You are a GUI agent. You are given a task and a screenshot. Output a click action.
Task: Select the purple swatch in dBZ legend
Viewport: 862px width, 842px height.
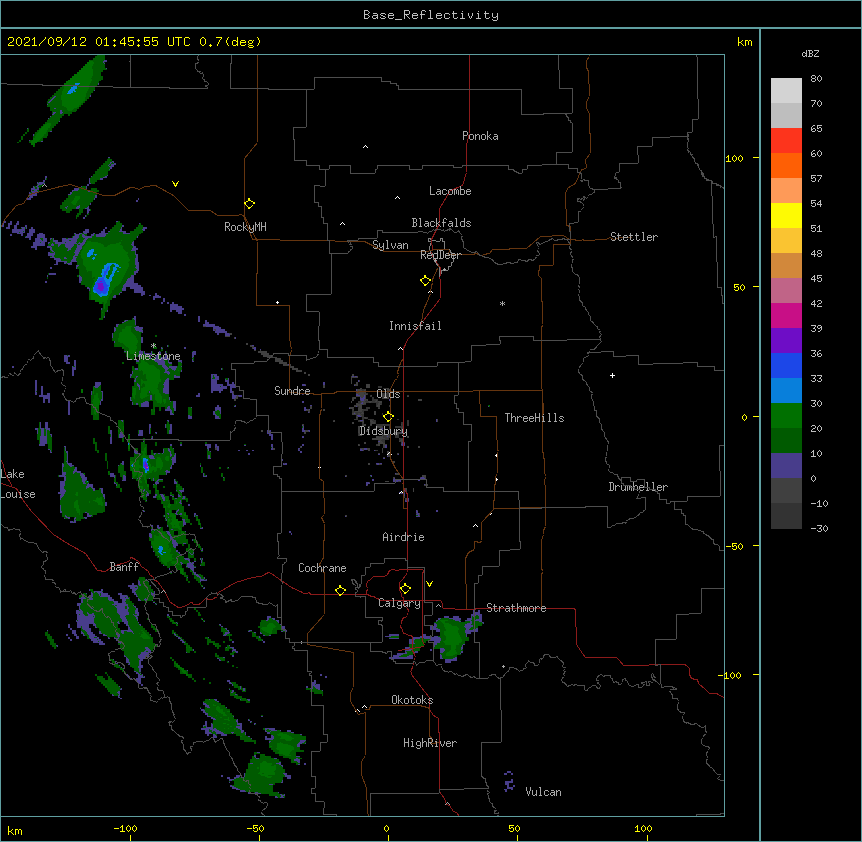(x=786, y=340)
